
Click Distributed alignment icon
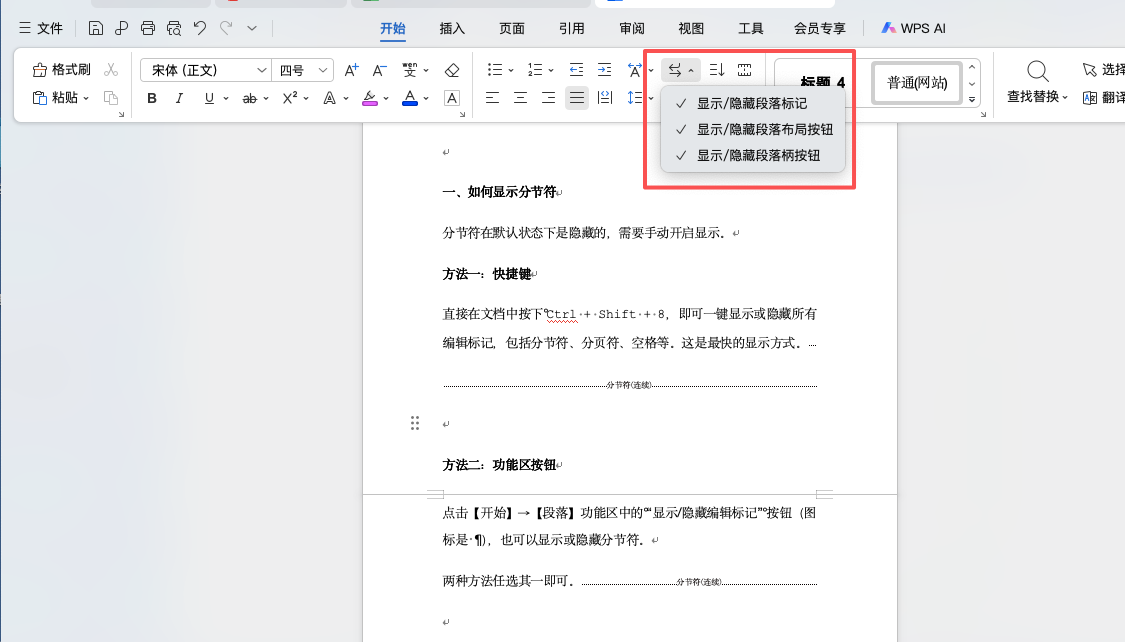605,98
